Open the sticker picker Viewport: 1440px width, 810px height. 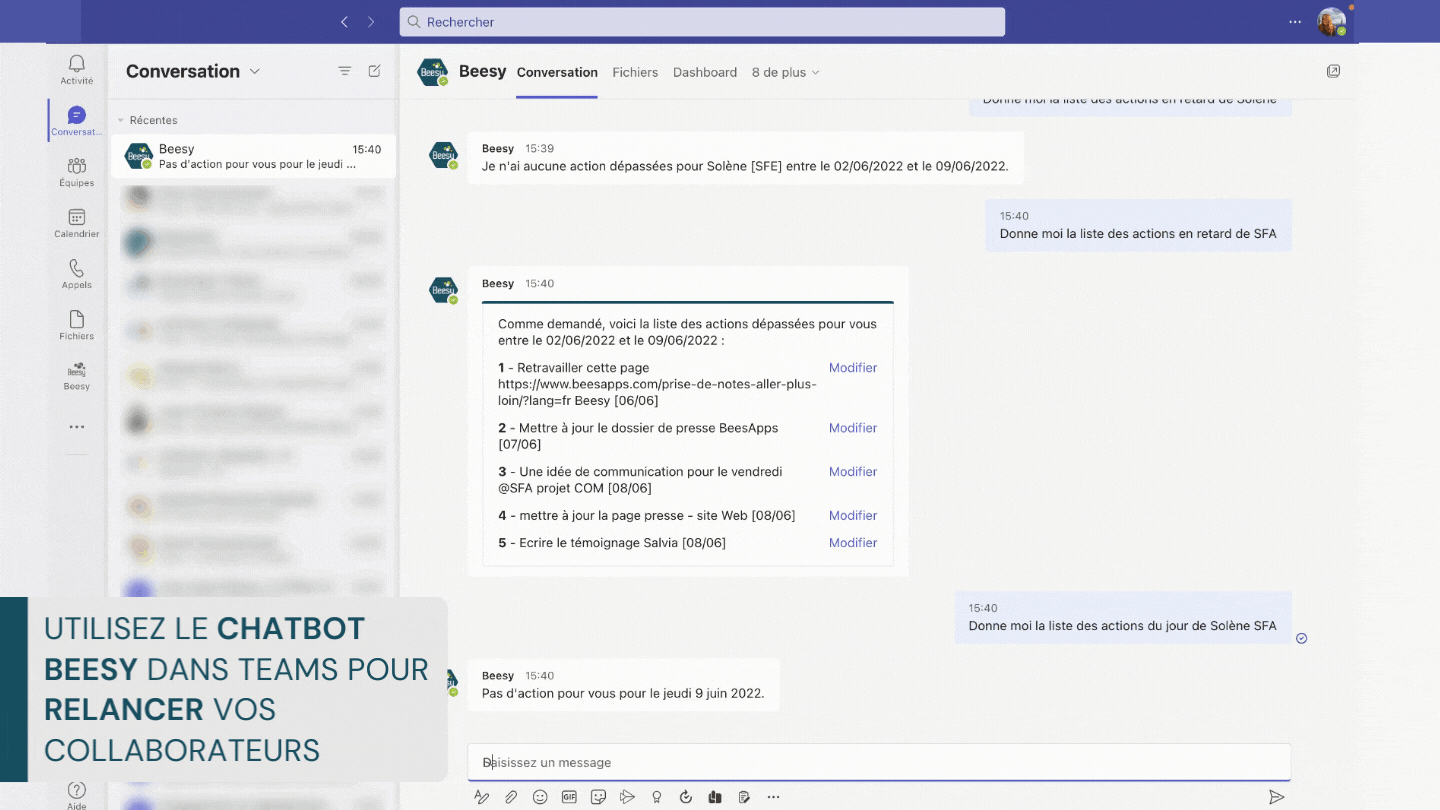[x=598, y=797]
